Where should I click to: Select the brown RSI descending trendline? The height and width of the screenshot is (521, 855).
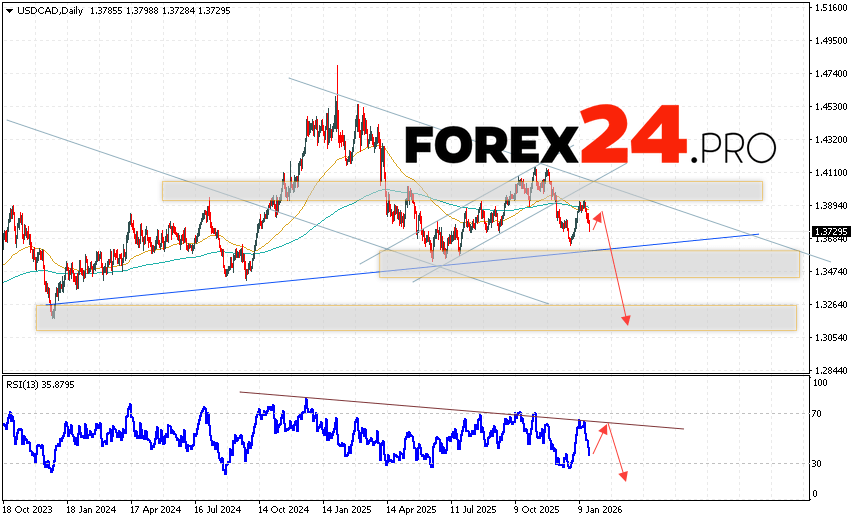[x=461, y=410]
